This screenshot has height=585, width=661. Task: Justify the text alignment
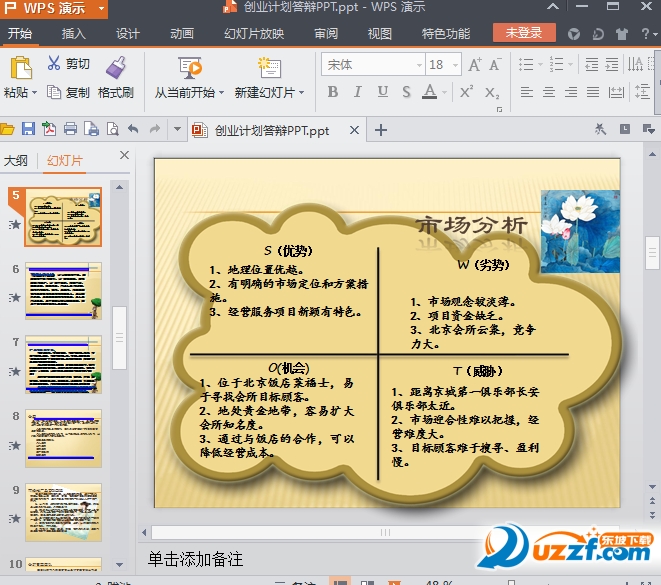pyautogui.click(x=593, y=92)
